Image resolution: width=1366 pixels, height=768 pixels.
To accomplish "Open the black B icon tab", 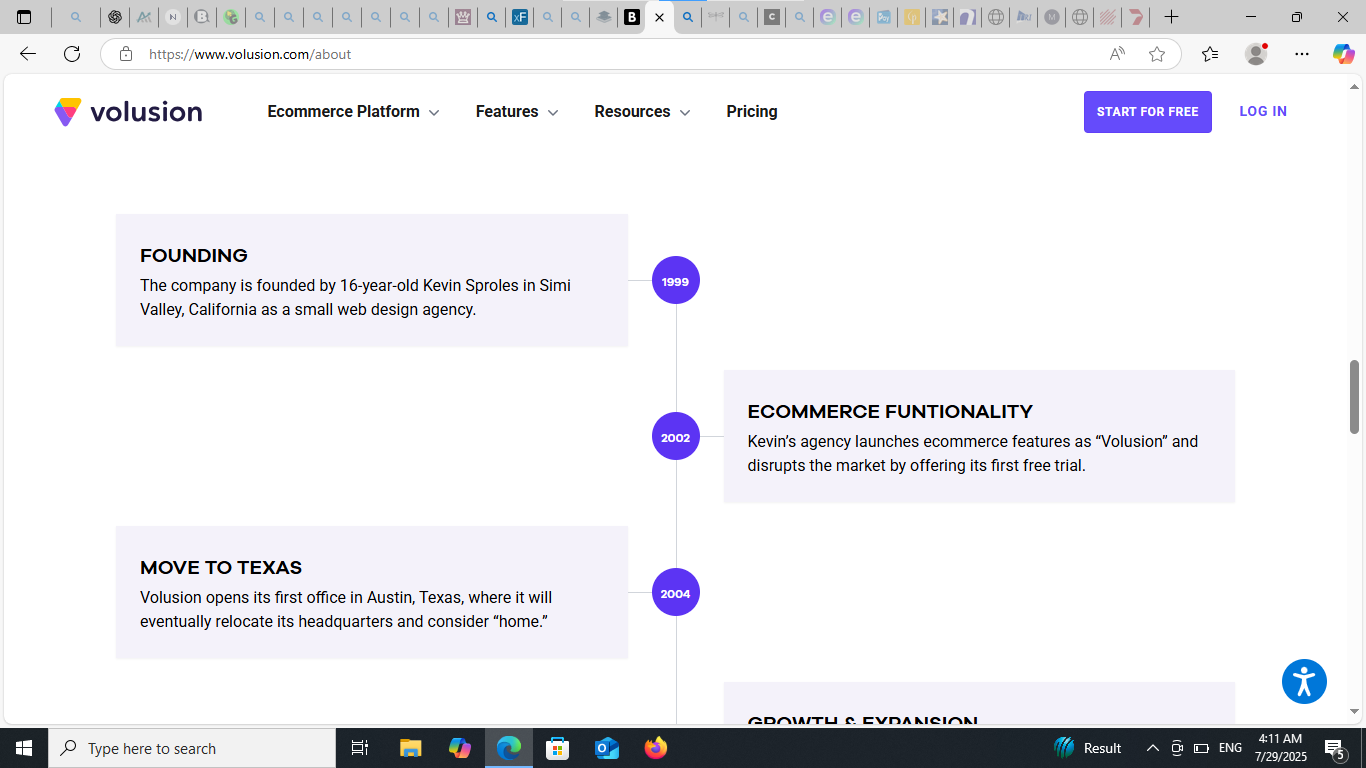I will [x=631, y=17].
